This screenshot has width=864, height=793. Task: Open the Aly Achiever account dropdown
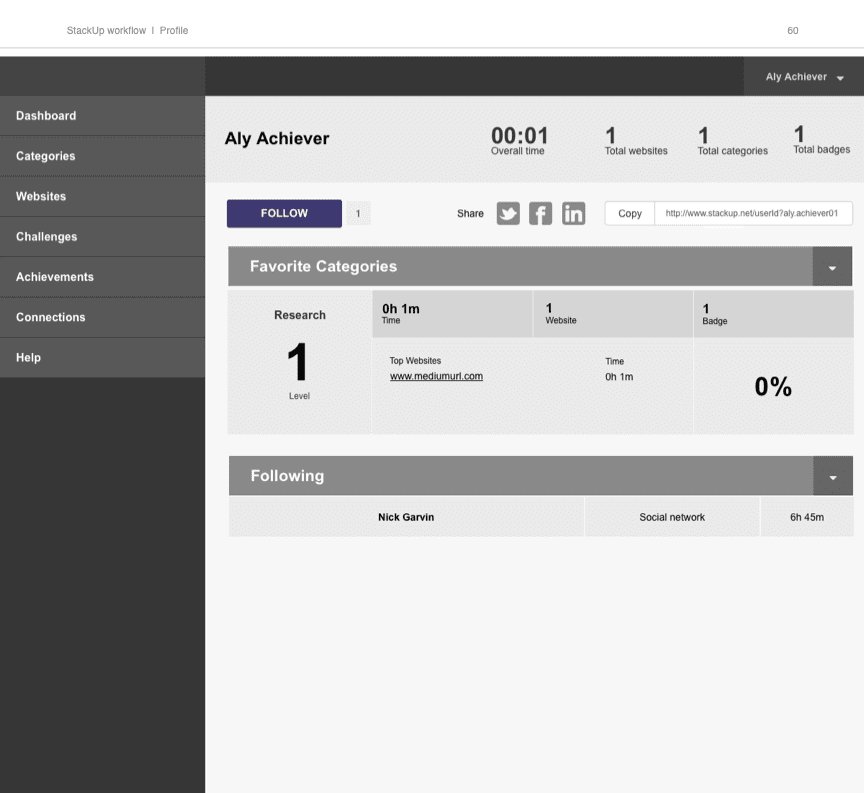804,77
